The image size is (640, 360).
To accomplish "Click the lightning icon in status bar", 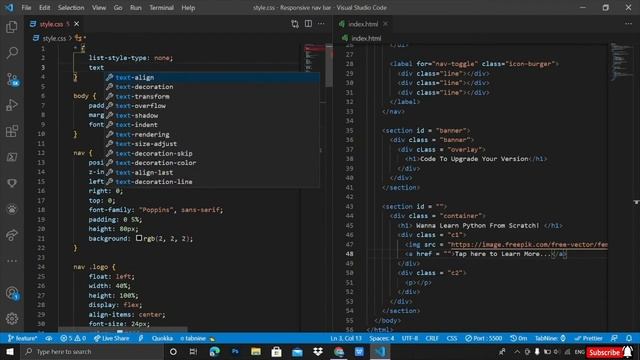I will (141, 338).
